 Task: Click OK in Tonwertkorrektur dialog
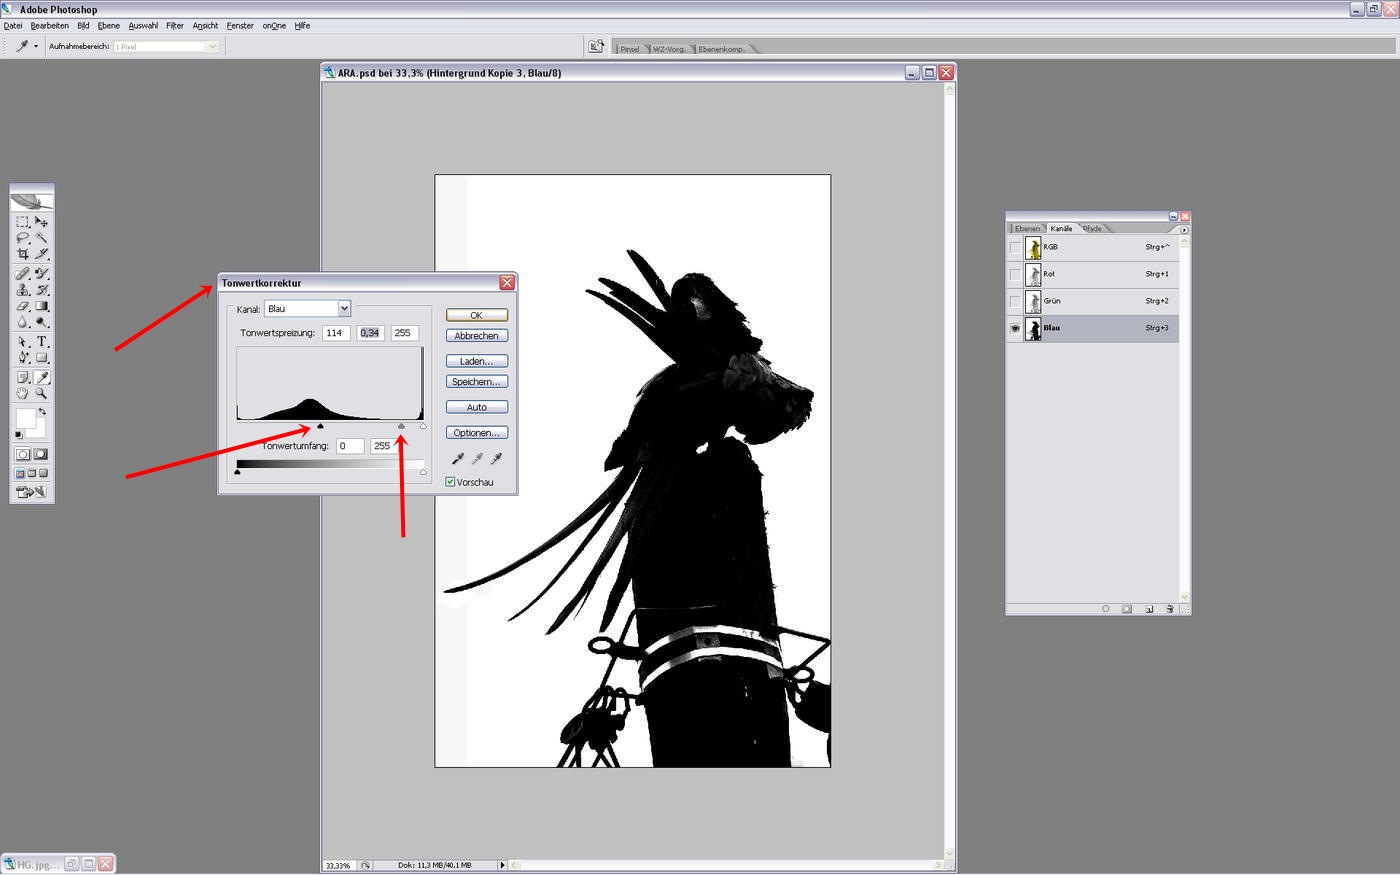click(477, 315)
